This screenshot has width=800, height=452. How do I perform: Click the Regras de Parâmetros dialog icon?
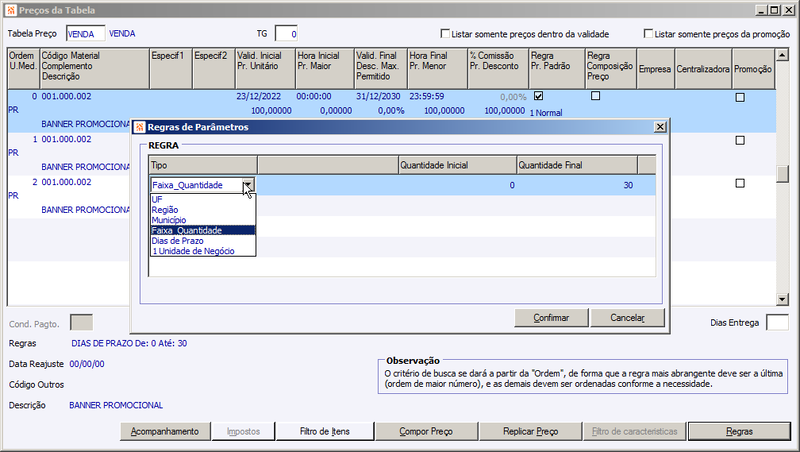pyautogui.click(x=139, y=127)
